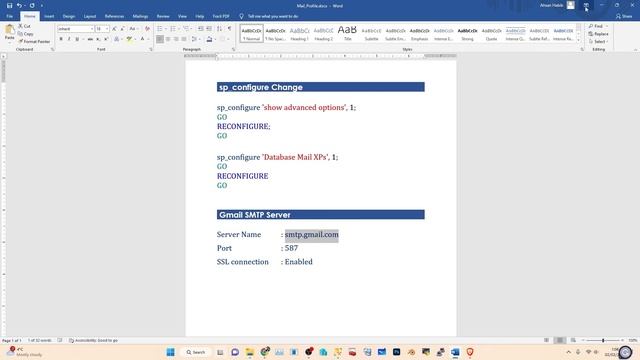Open the Select dropdown in Editing
Viewport: 640px width, 360px height.
click(599, 42)
